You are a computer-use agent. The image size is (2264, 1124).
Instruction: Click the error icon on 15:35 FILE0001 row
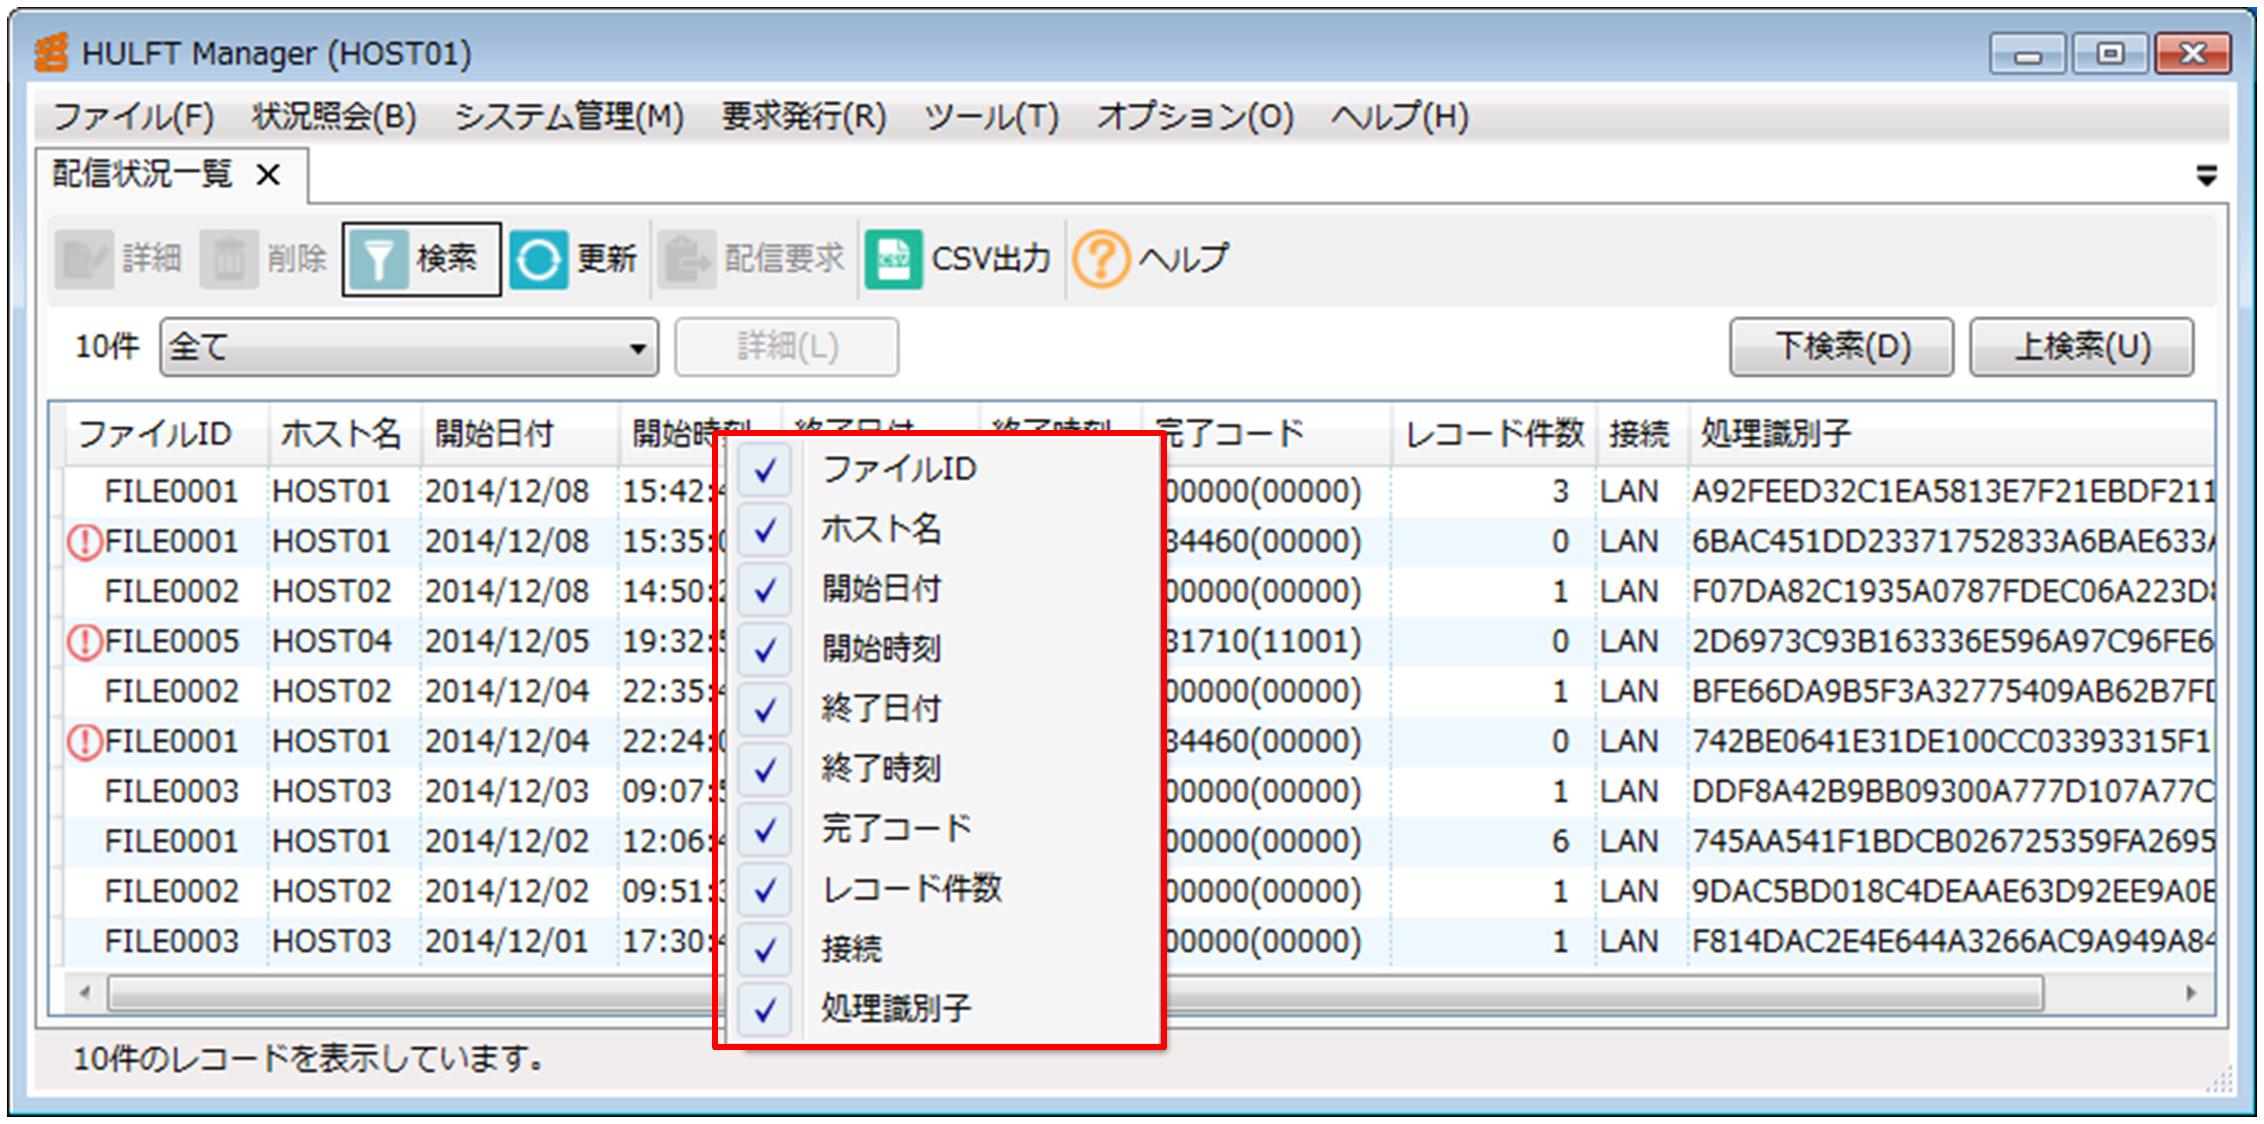(x=85, y=541)
